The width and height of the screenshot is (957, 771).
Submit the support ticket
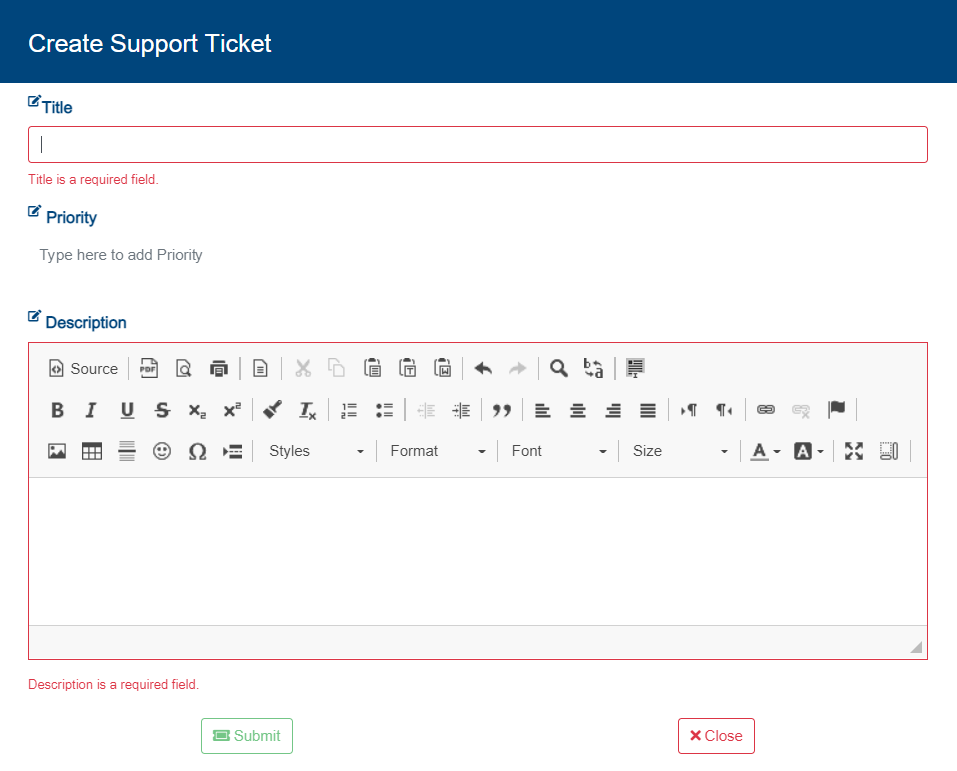coord(247,736)
